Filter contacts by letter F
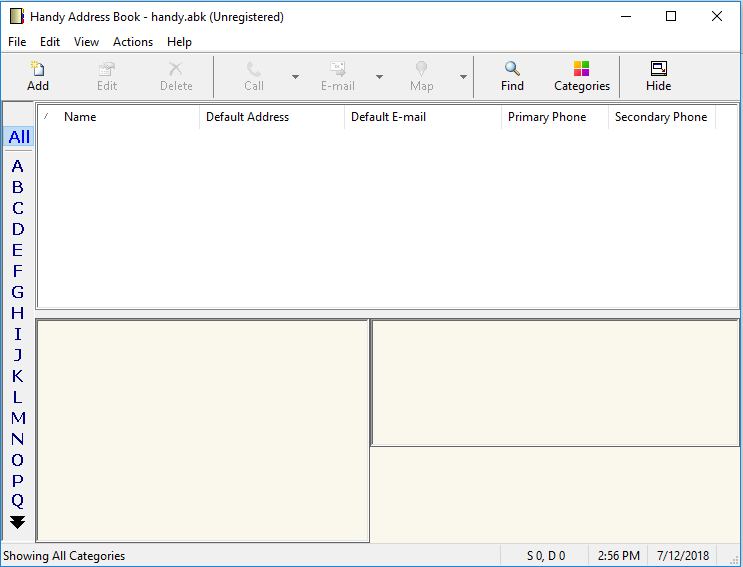 (18, 270)
